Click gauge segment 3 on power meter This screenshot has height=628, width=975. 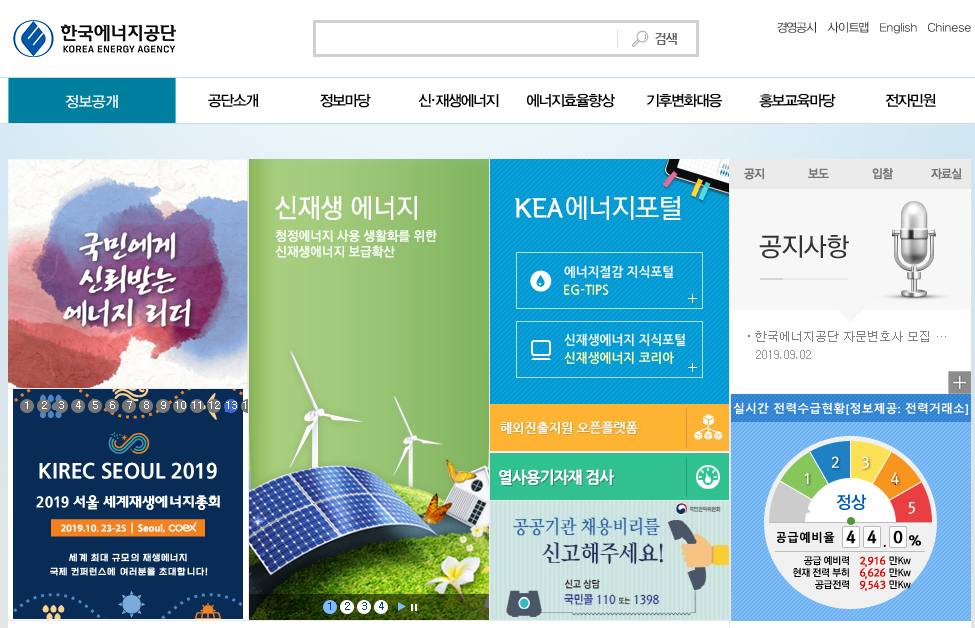coord(866,463)
